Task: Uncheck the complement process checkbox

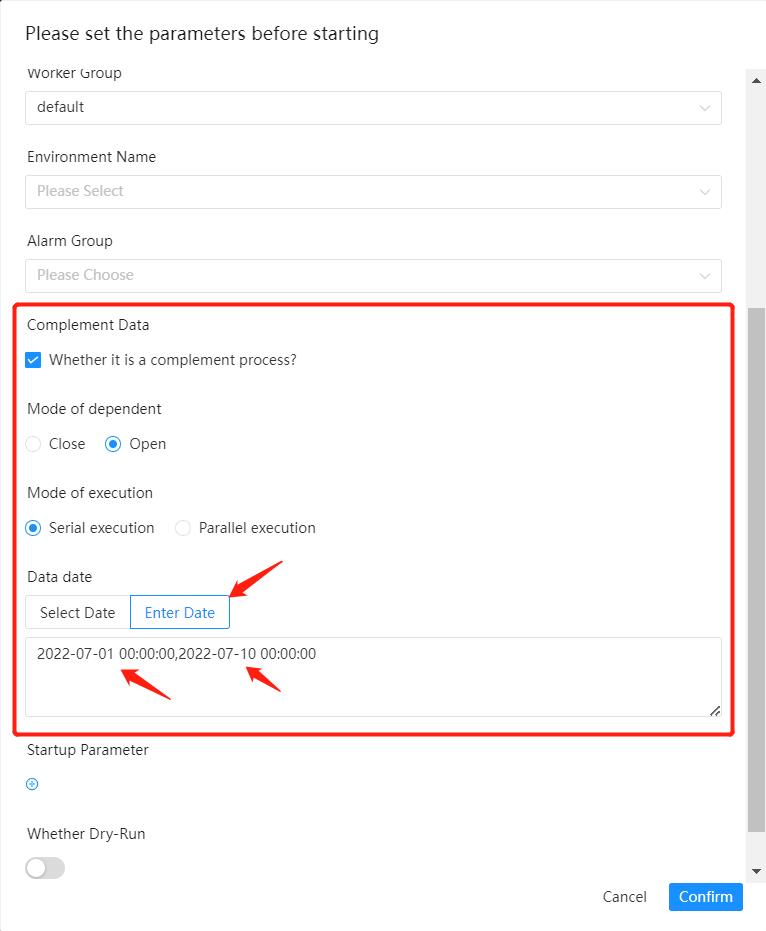Action: [x=33, y=358]
